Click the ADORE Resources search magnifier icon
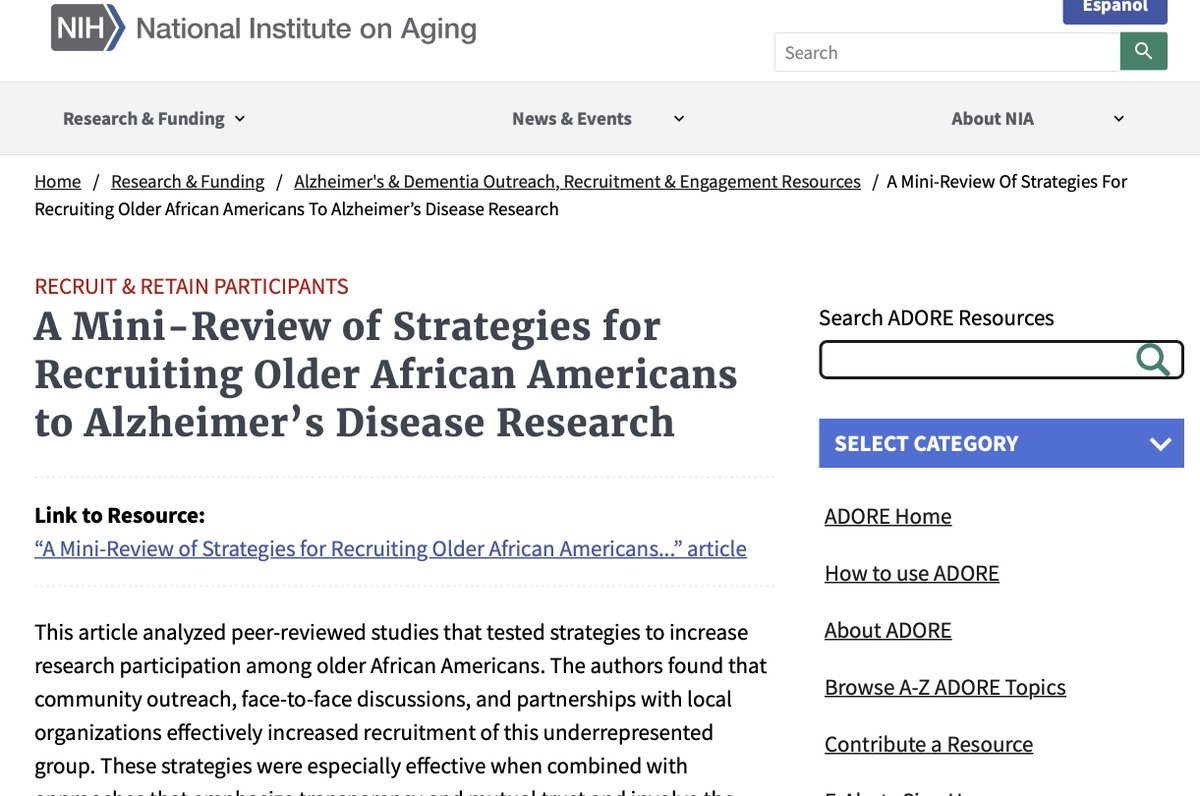 pos(1153,360)
